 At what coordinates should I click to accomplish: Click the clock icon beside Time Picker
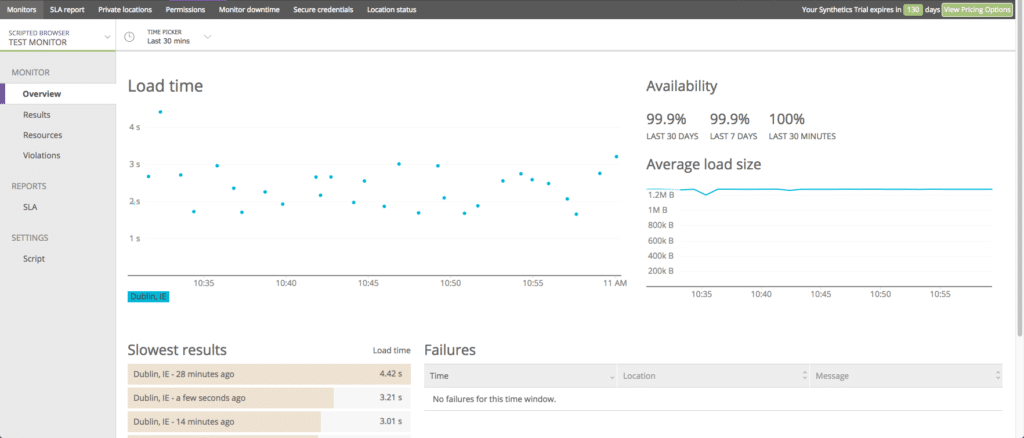(x=130, y=37)
